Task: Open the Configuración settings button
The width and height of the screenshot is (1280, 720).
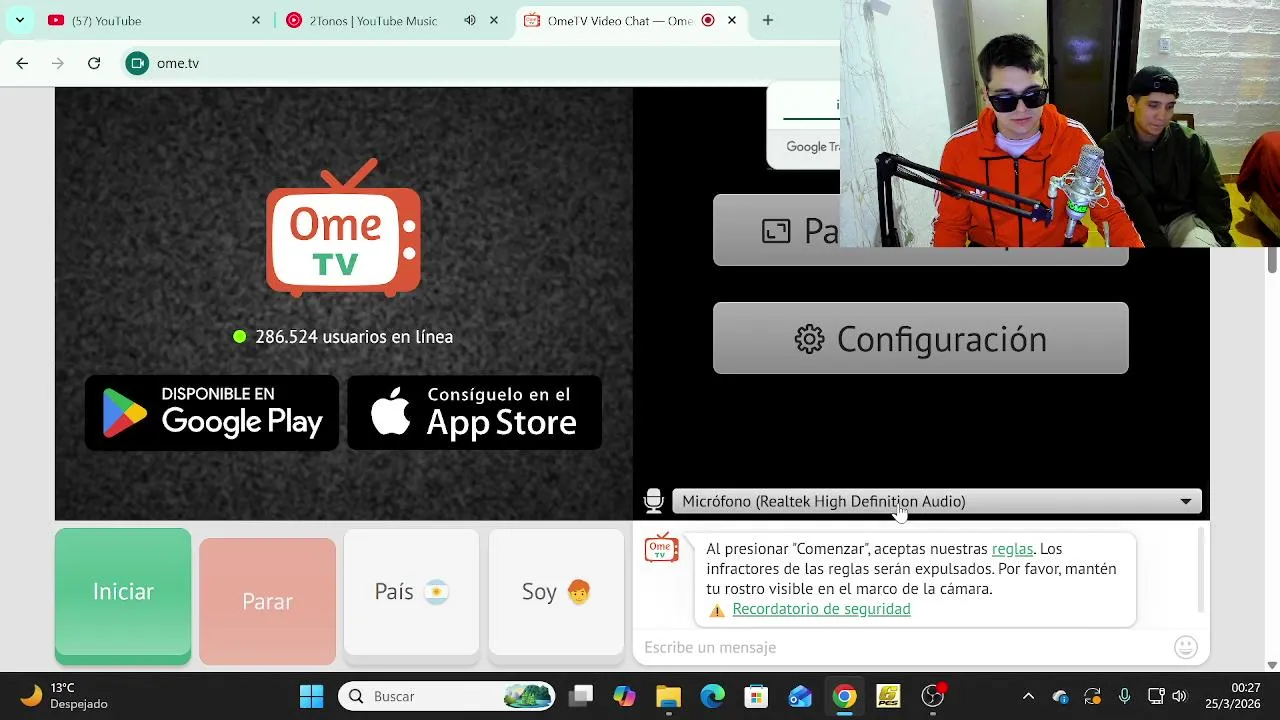Action: (920, 339)
